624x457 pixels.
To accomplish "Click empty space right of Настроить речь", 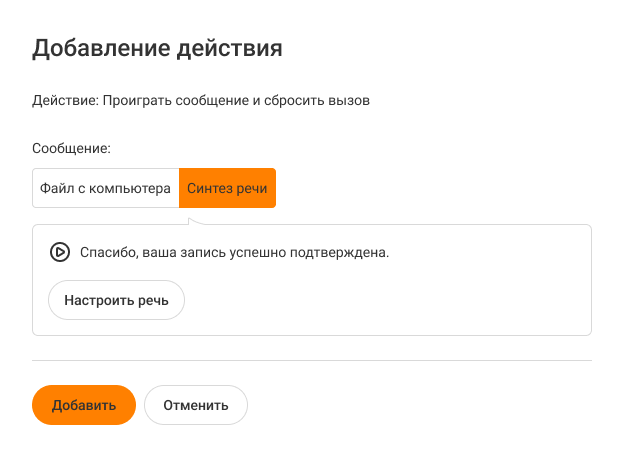I will [x=380, y=299].
